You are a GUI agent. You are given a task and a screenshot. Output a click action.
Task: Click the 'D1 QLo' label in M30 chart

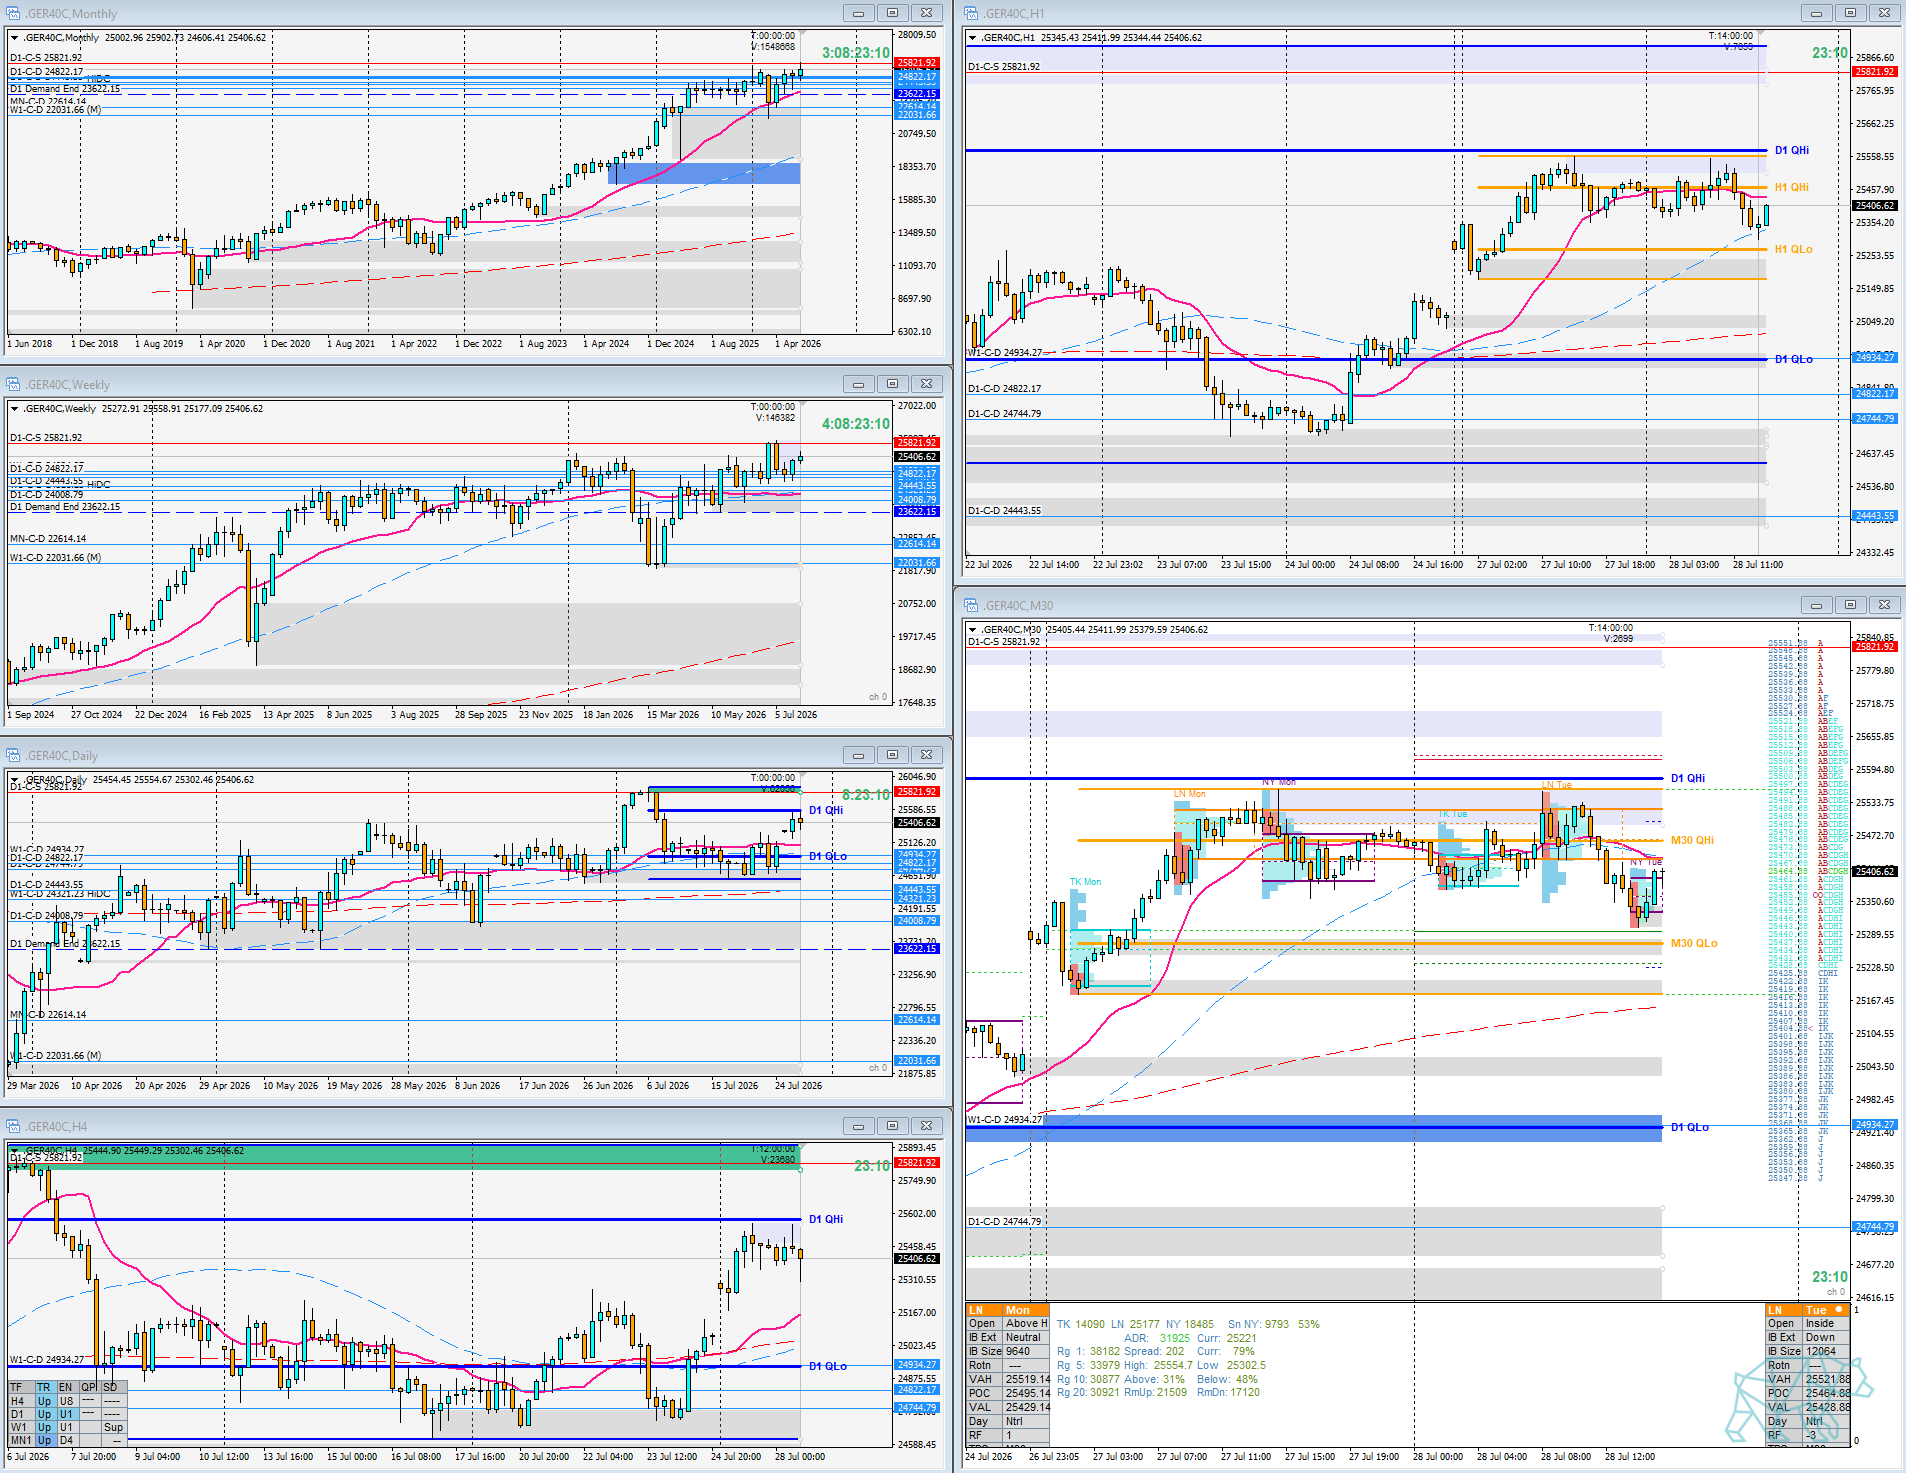tap(1690, 1128)
